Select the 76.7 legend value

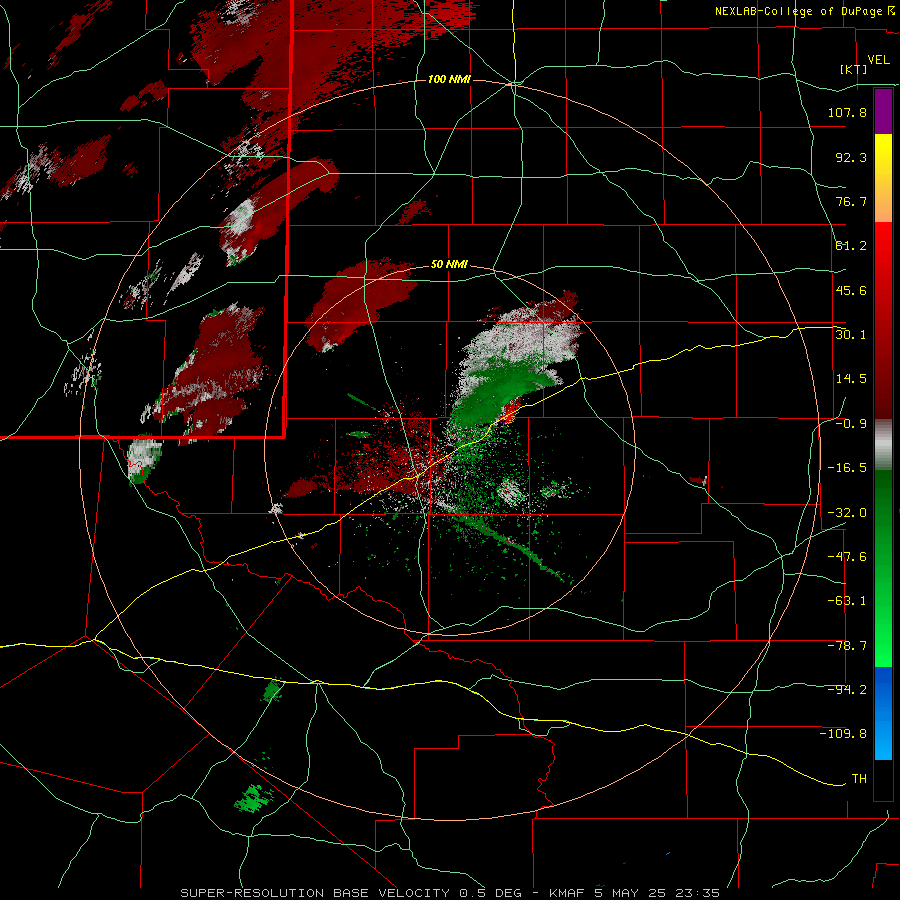(x=851, y=201)
